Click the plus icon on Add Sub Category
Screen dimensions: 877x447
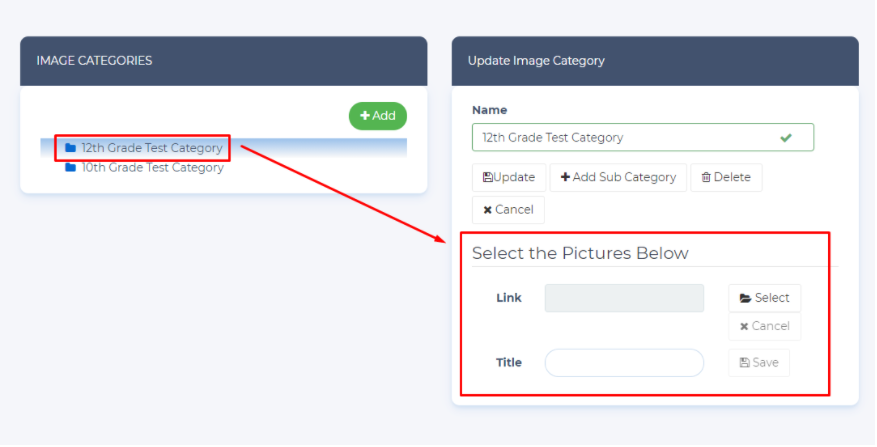pos(565,178)
